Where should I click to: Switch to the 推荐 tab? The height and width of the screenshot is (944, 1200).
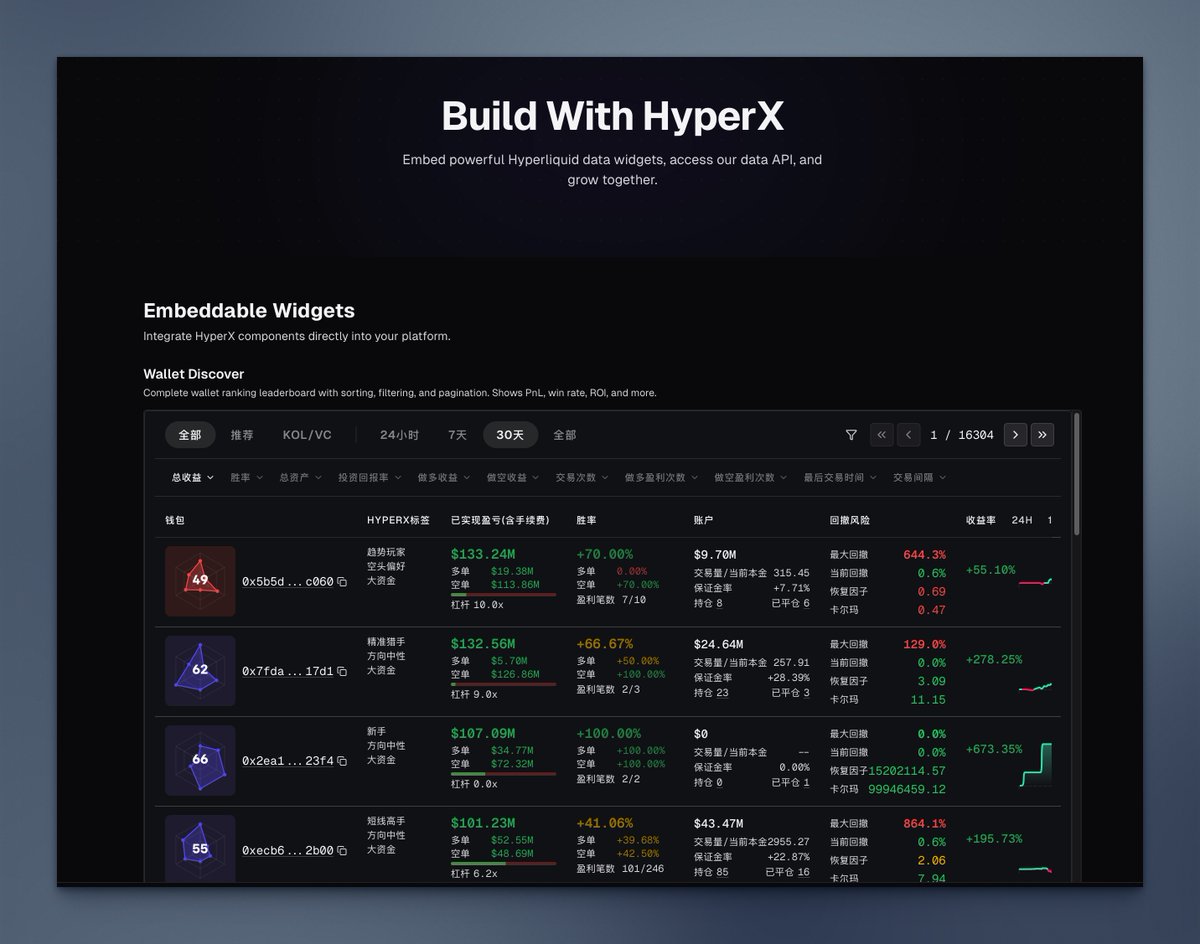coord(242,435)
